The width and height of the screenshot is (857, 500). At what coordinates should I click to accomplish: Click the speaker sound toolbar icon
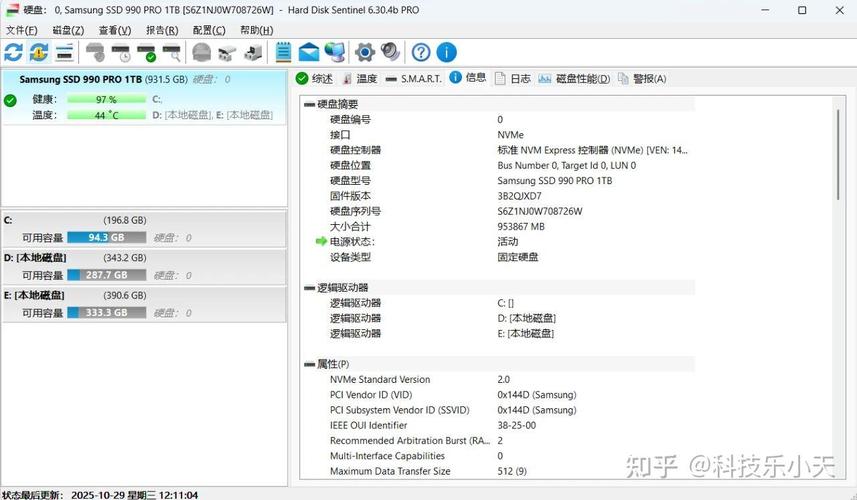[x=390, y=52]
